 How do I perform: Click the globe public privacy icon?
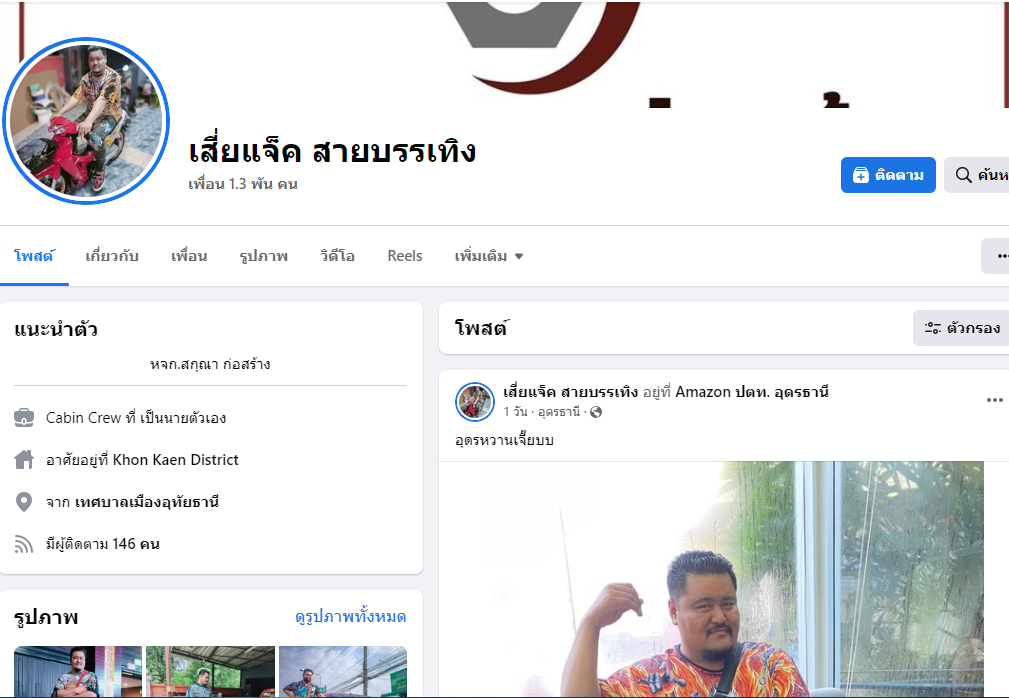pyautogui.click(x=596, y=412)
